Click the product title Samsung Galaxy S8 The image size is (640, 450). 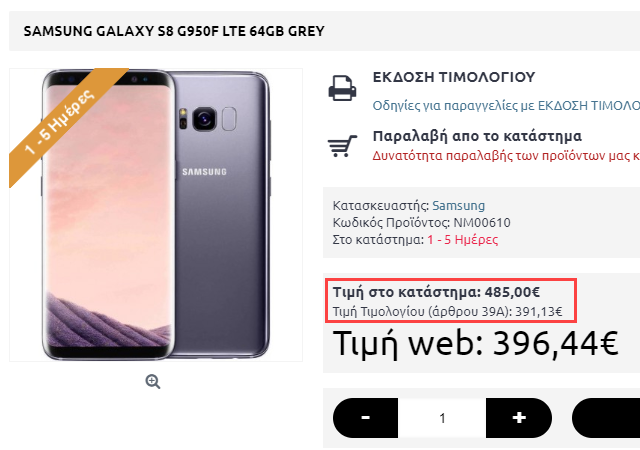[x=174, y=31]
